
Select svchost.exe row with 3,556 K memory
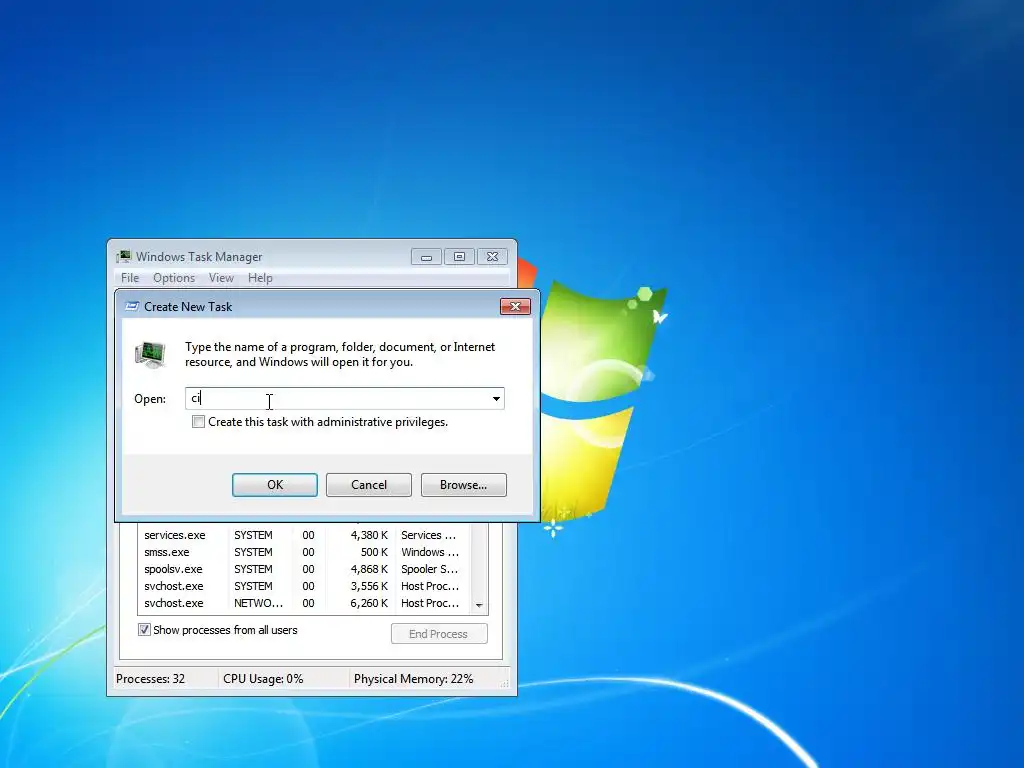(x=304, y=586)
